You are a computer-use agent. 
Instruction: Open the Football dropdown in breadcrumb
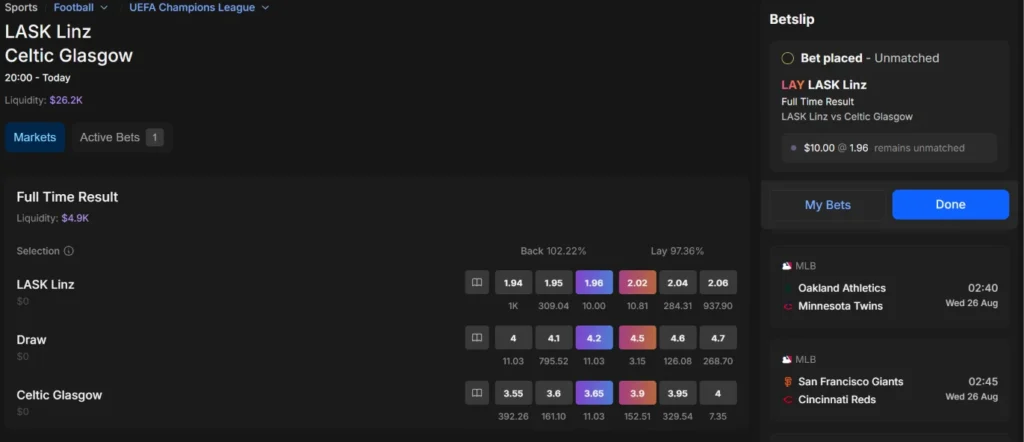pyautogui.click(x=81, y=7)
